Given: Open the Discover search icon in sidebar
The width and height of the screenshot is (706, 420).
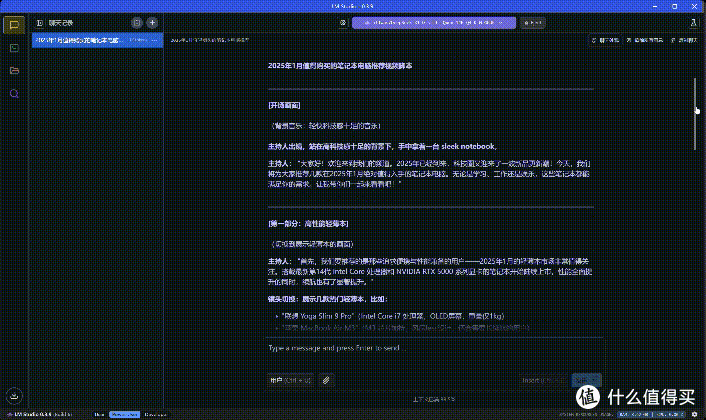Looking at the screenshot, I should coord(14,94).
